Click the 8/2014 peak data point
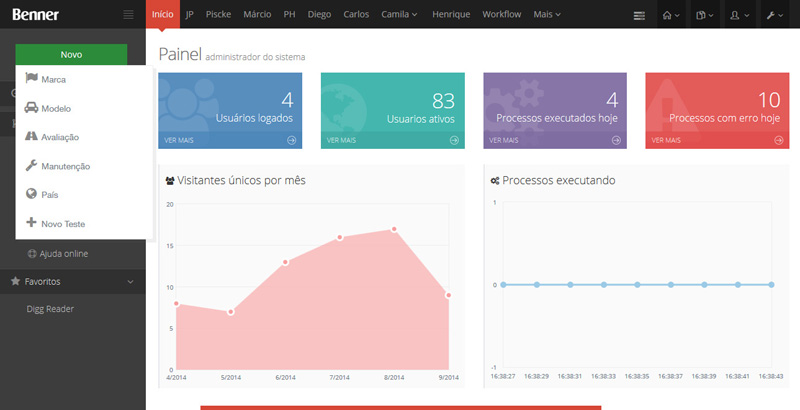The height and width of the screenshot is (410, 800). tap(394, 229)
